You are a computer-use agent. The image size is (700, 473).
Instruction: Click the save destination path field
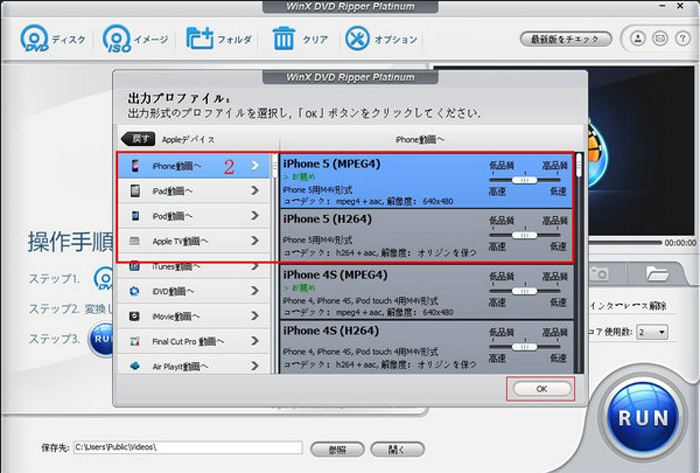(188, 447)
